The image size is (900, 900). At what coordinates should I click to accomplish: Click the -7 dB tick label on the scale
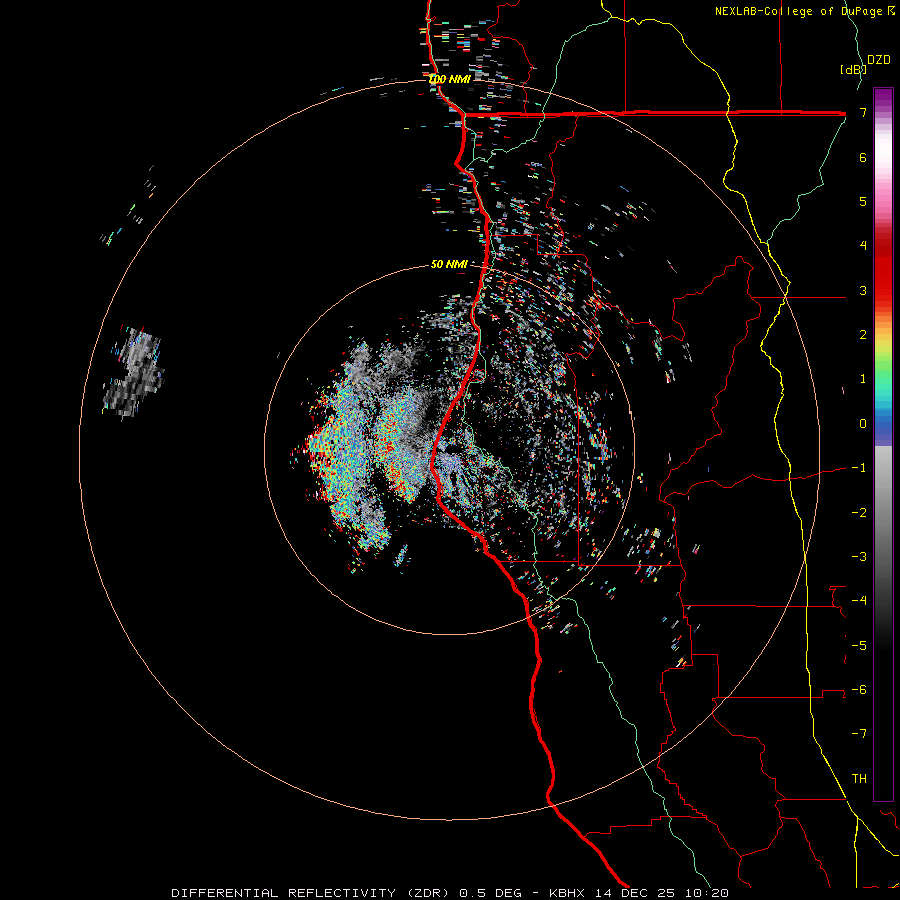(859, 734)
